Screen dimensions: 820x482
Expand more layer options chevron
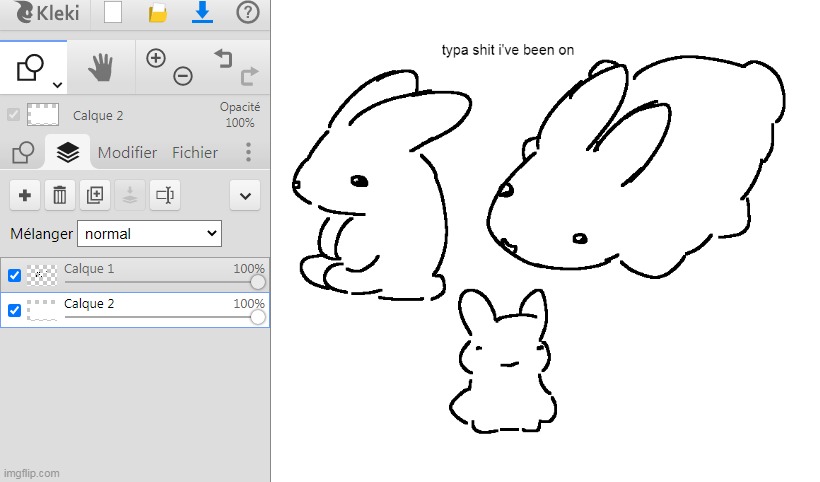245,196
